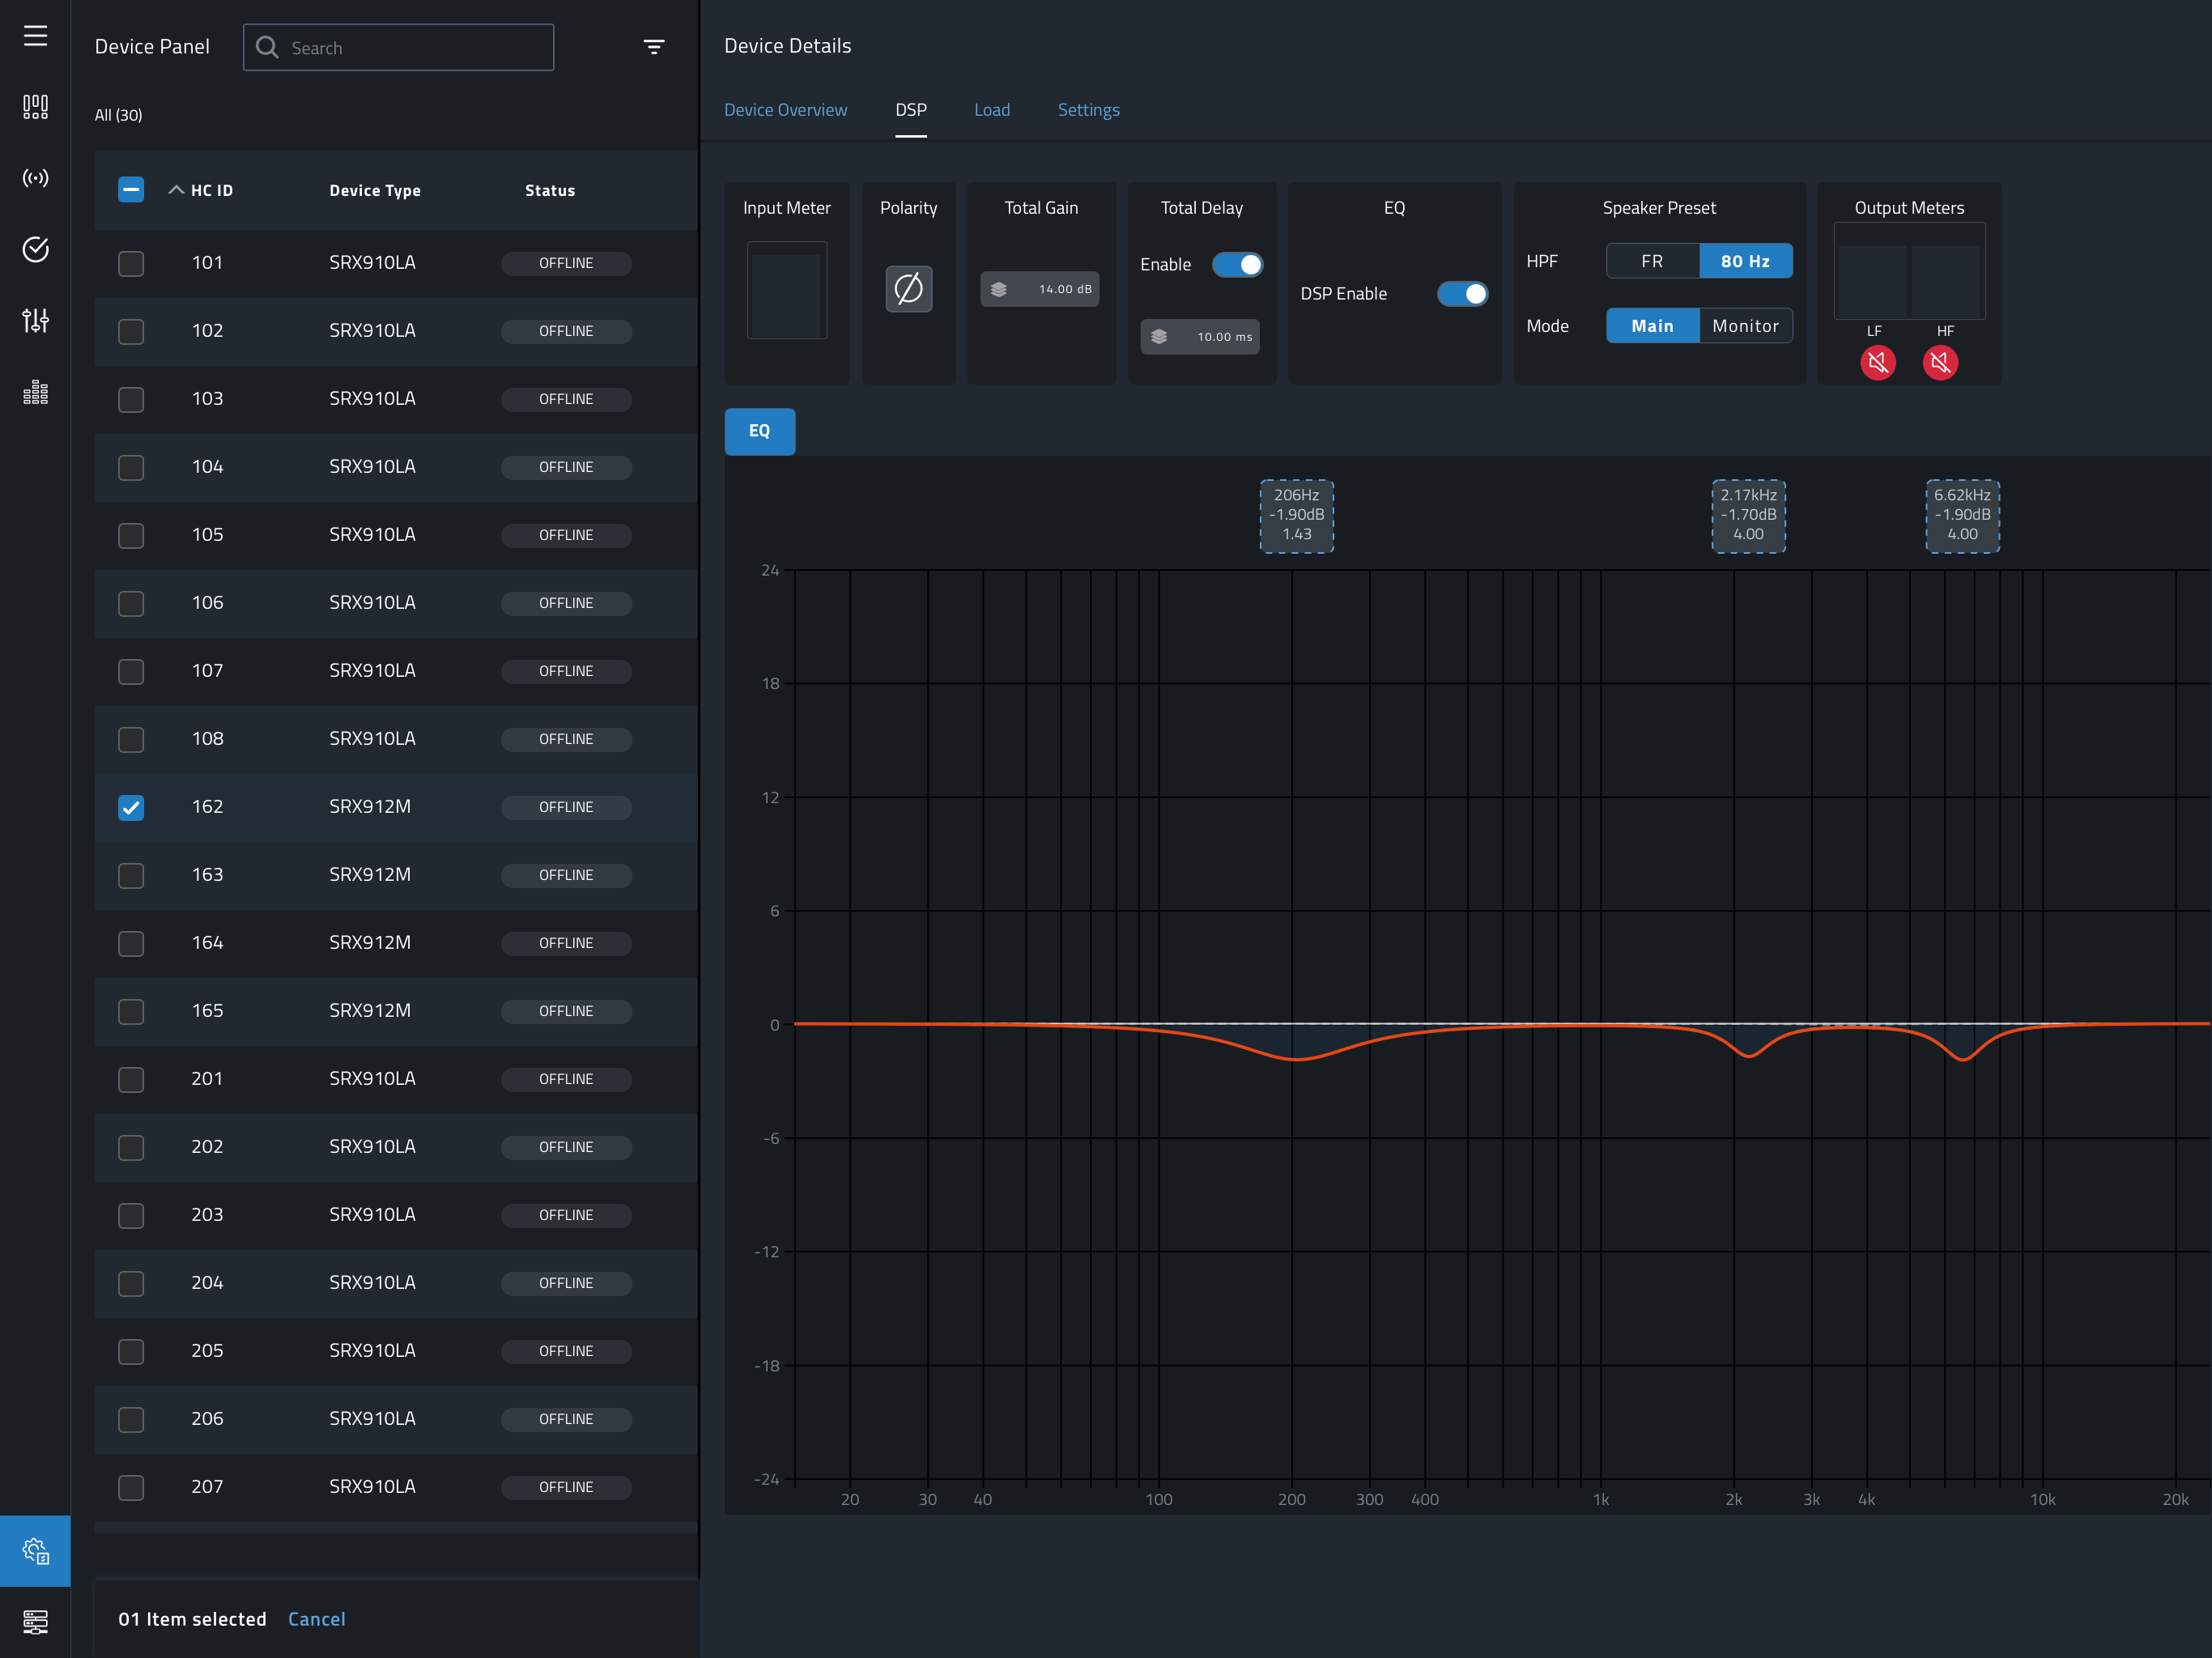Image resolution: width=2212 pixels, height=1658 pixels.
Task: Select Monitor speaker mode
Action: (1745, 326)
